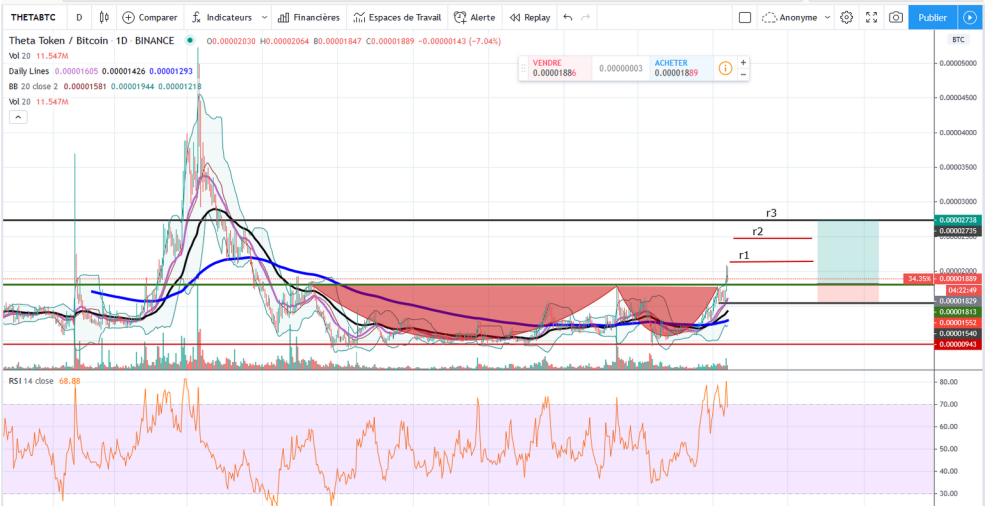Undo the last chart action
This screenshot has height=506, width=985.
[x=568, y=18]
